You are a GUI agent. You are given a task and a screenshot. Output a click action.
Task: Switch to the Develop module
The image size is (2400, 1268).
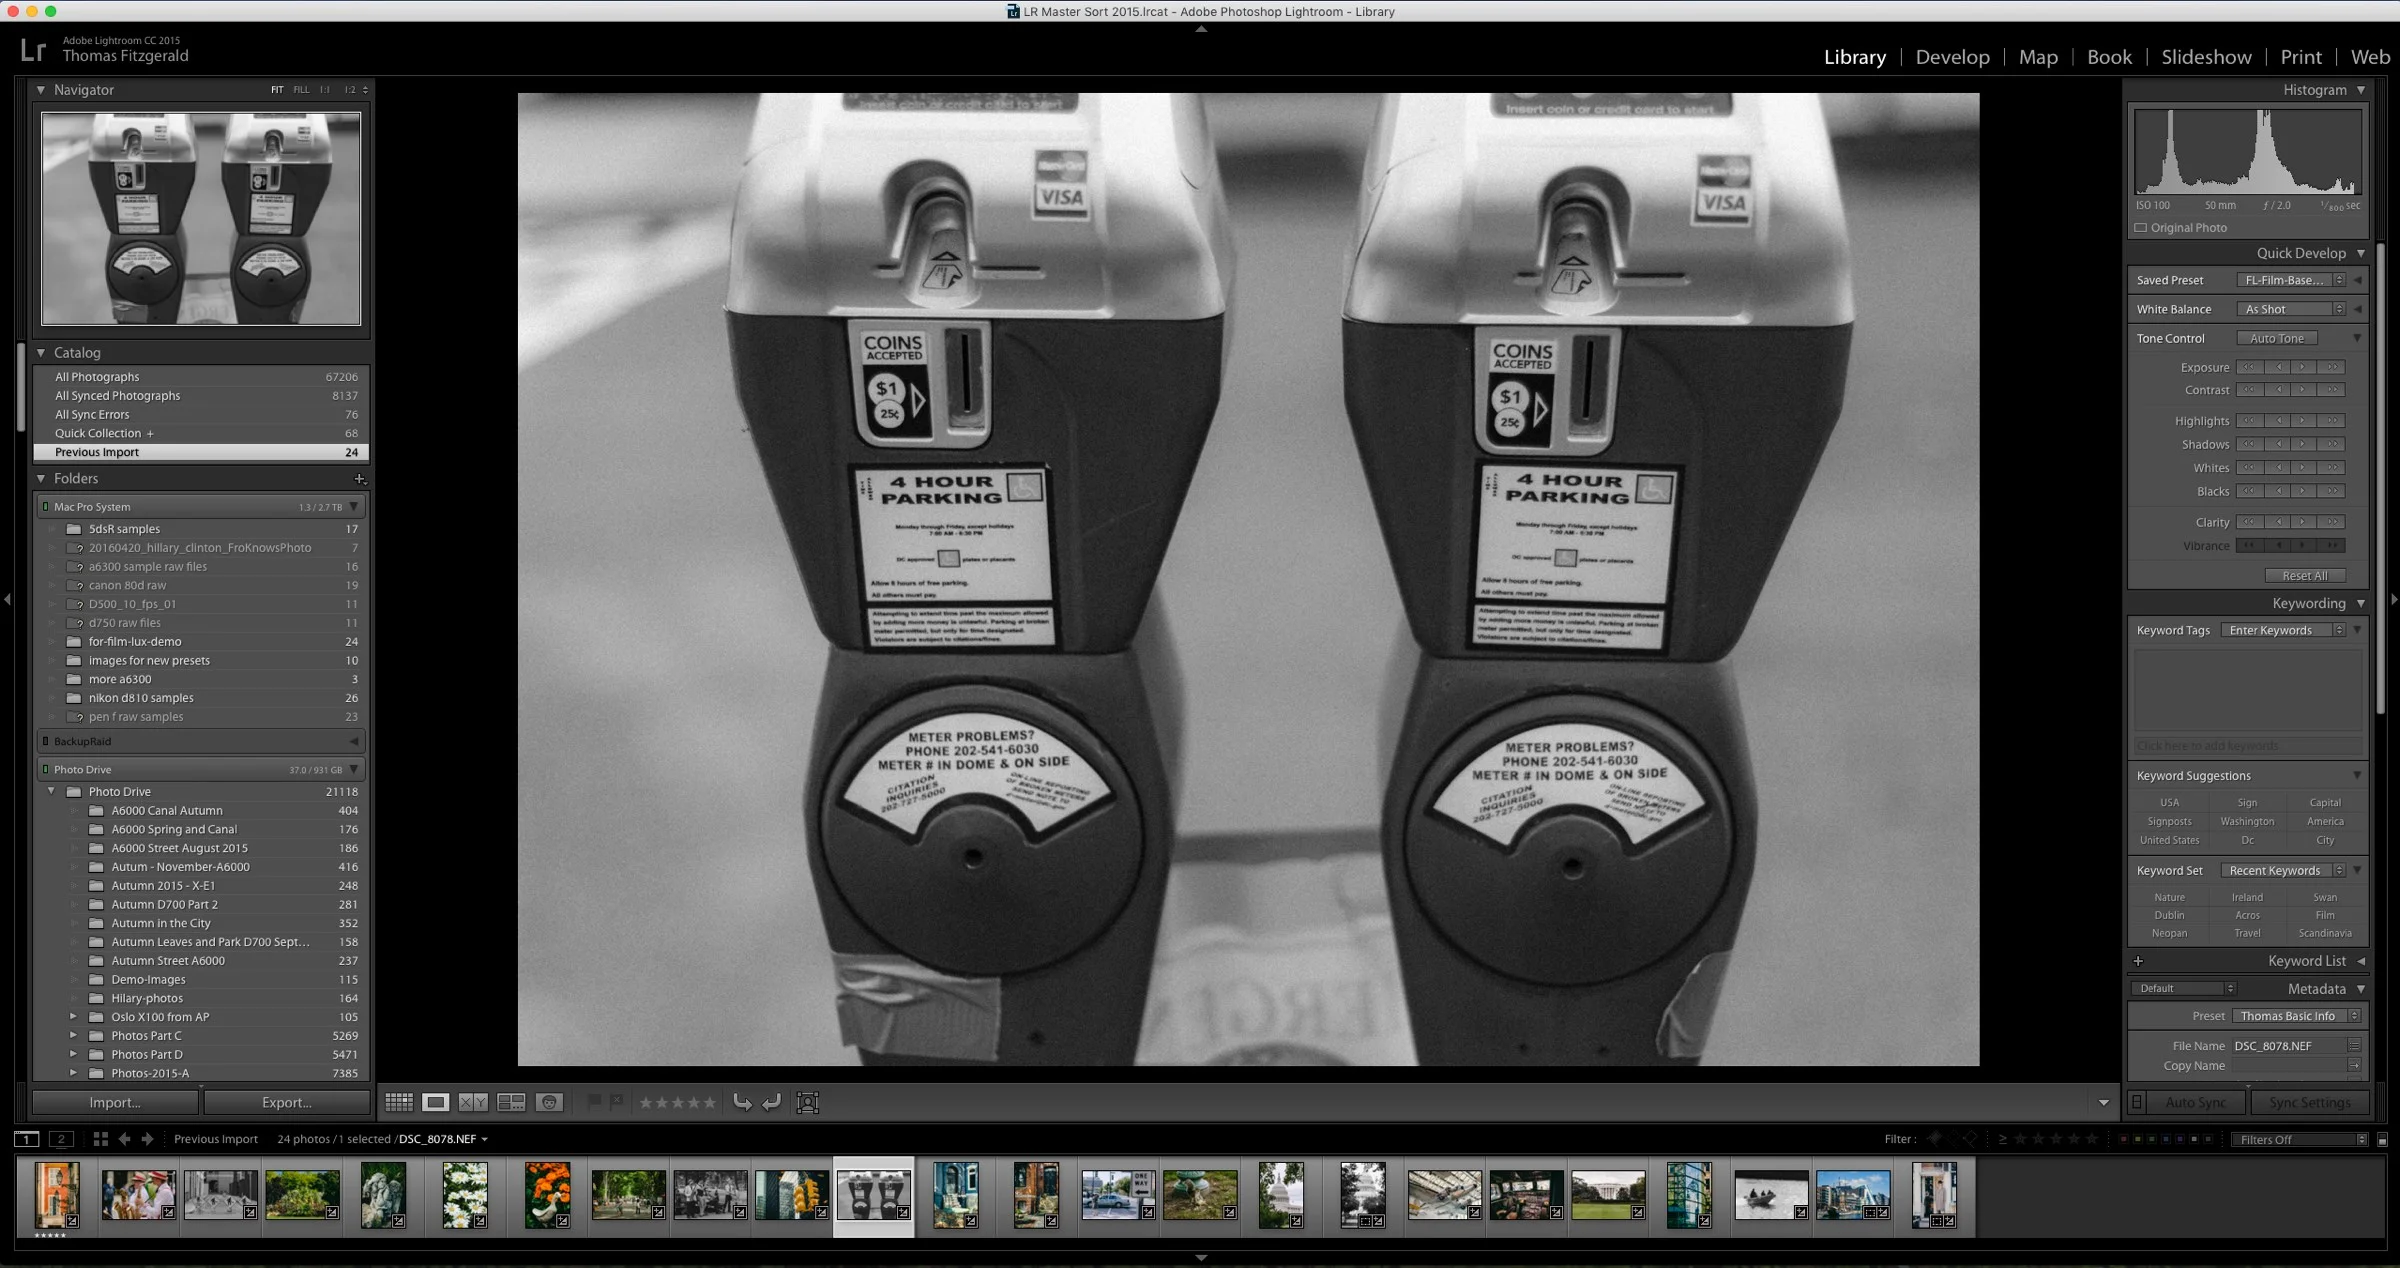click(1952, 57)
